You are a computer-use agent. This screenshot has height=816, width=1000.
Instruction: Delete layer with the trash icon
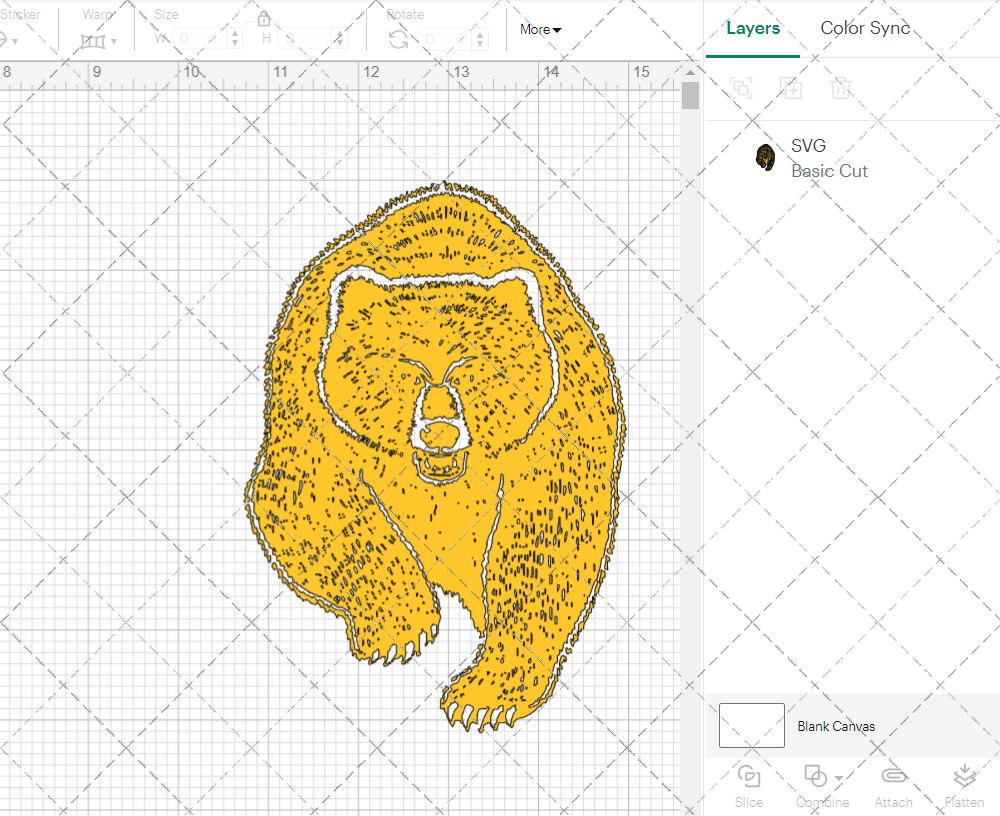[841, 88]
